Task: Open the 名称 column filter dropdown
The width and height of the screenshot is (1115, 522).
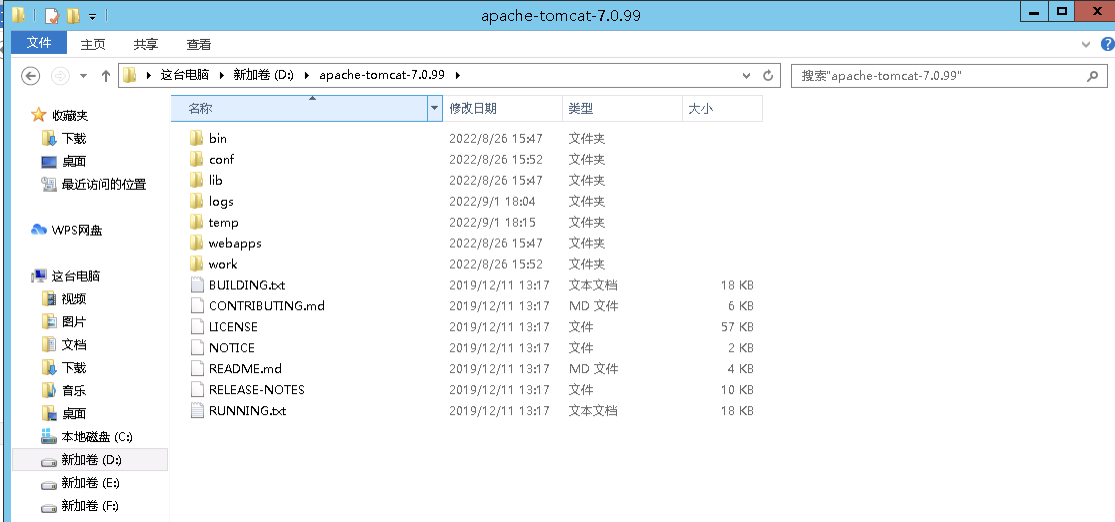Action: pyautogui.click(x=434, y=108)
